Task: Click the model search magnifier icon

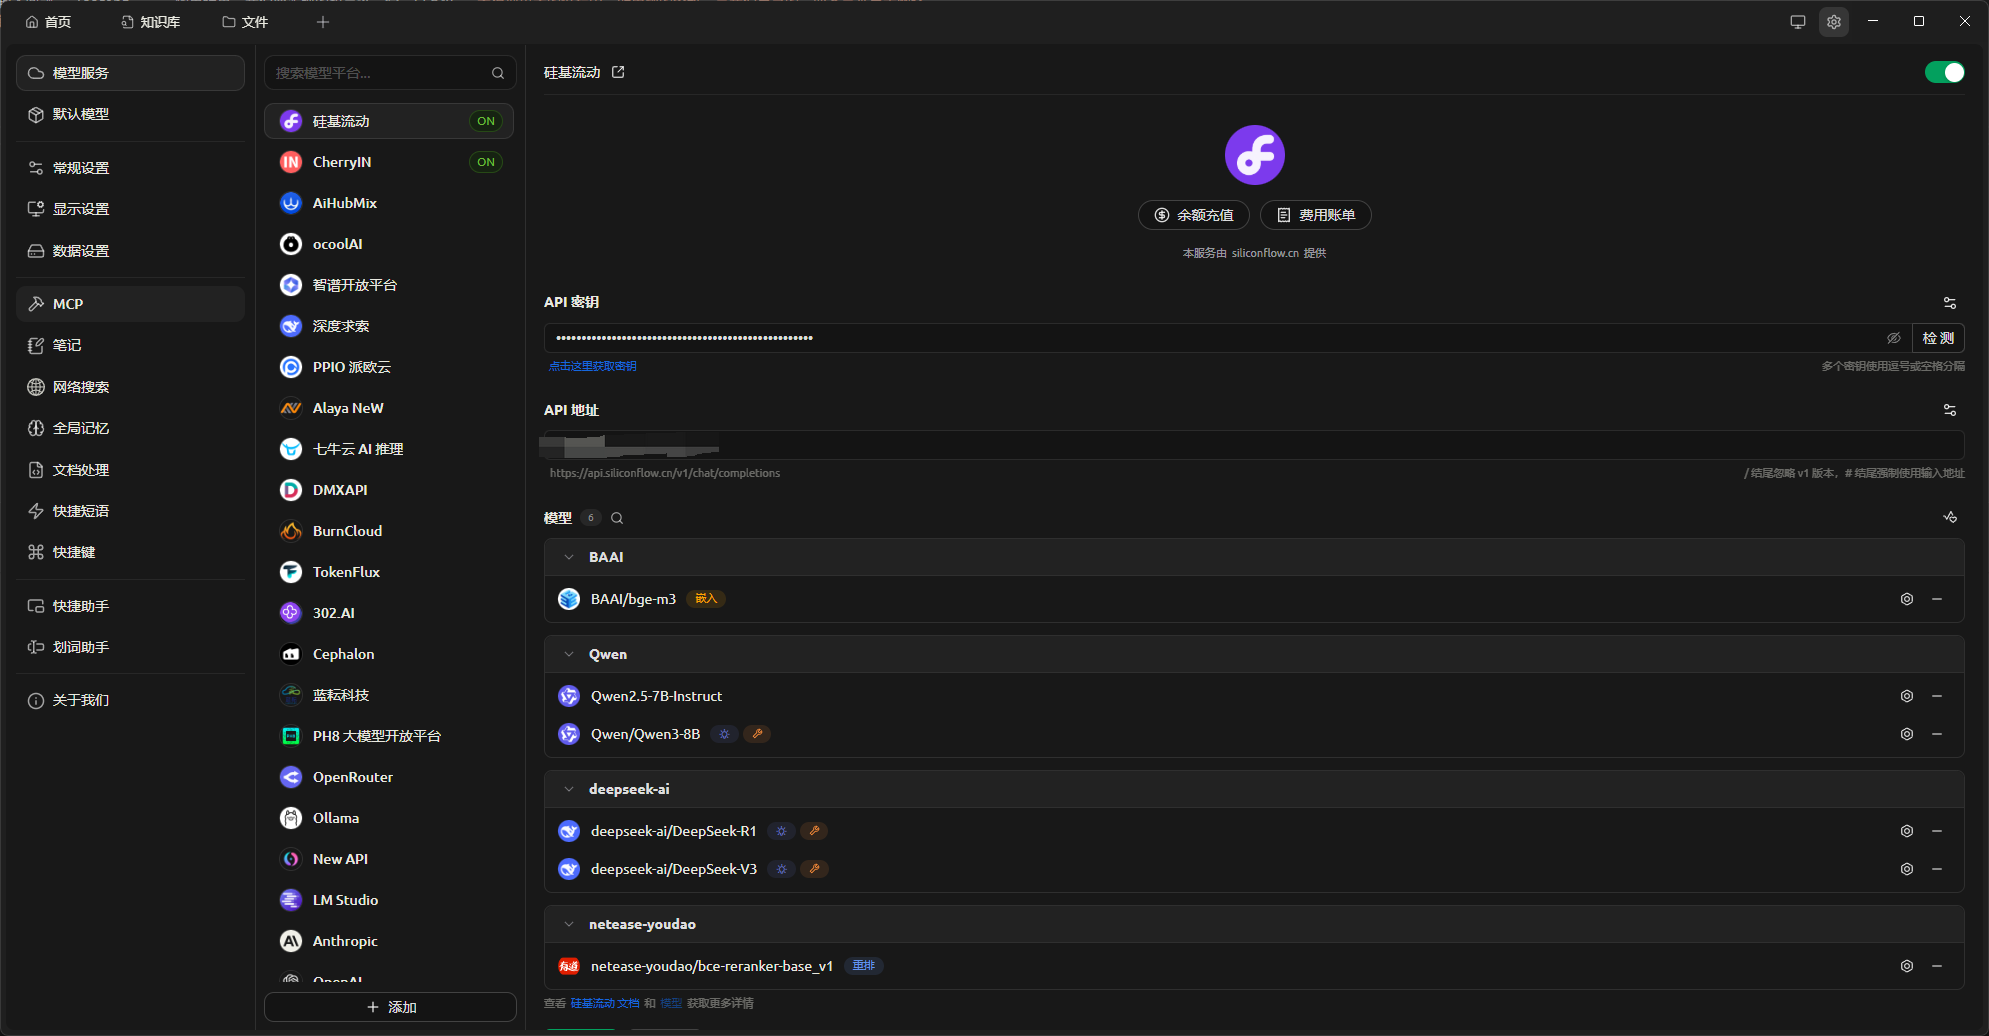Action: point(617,518)
